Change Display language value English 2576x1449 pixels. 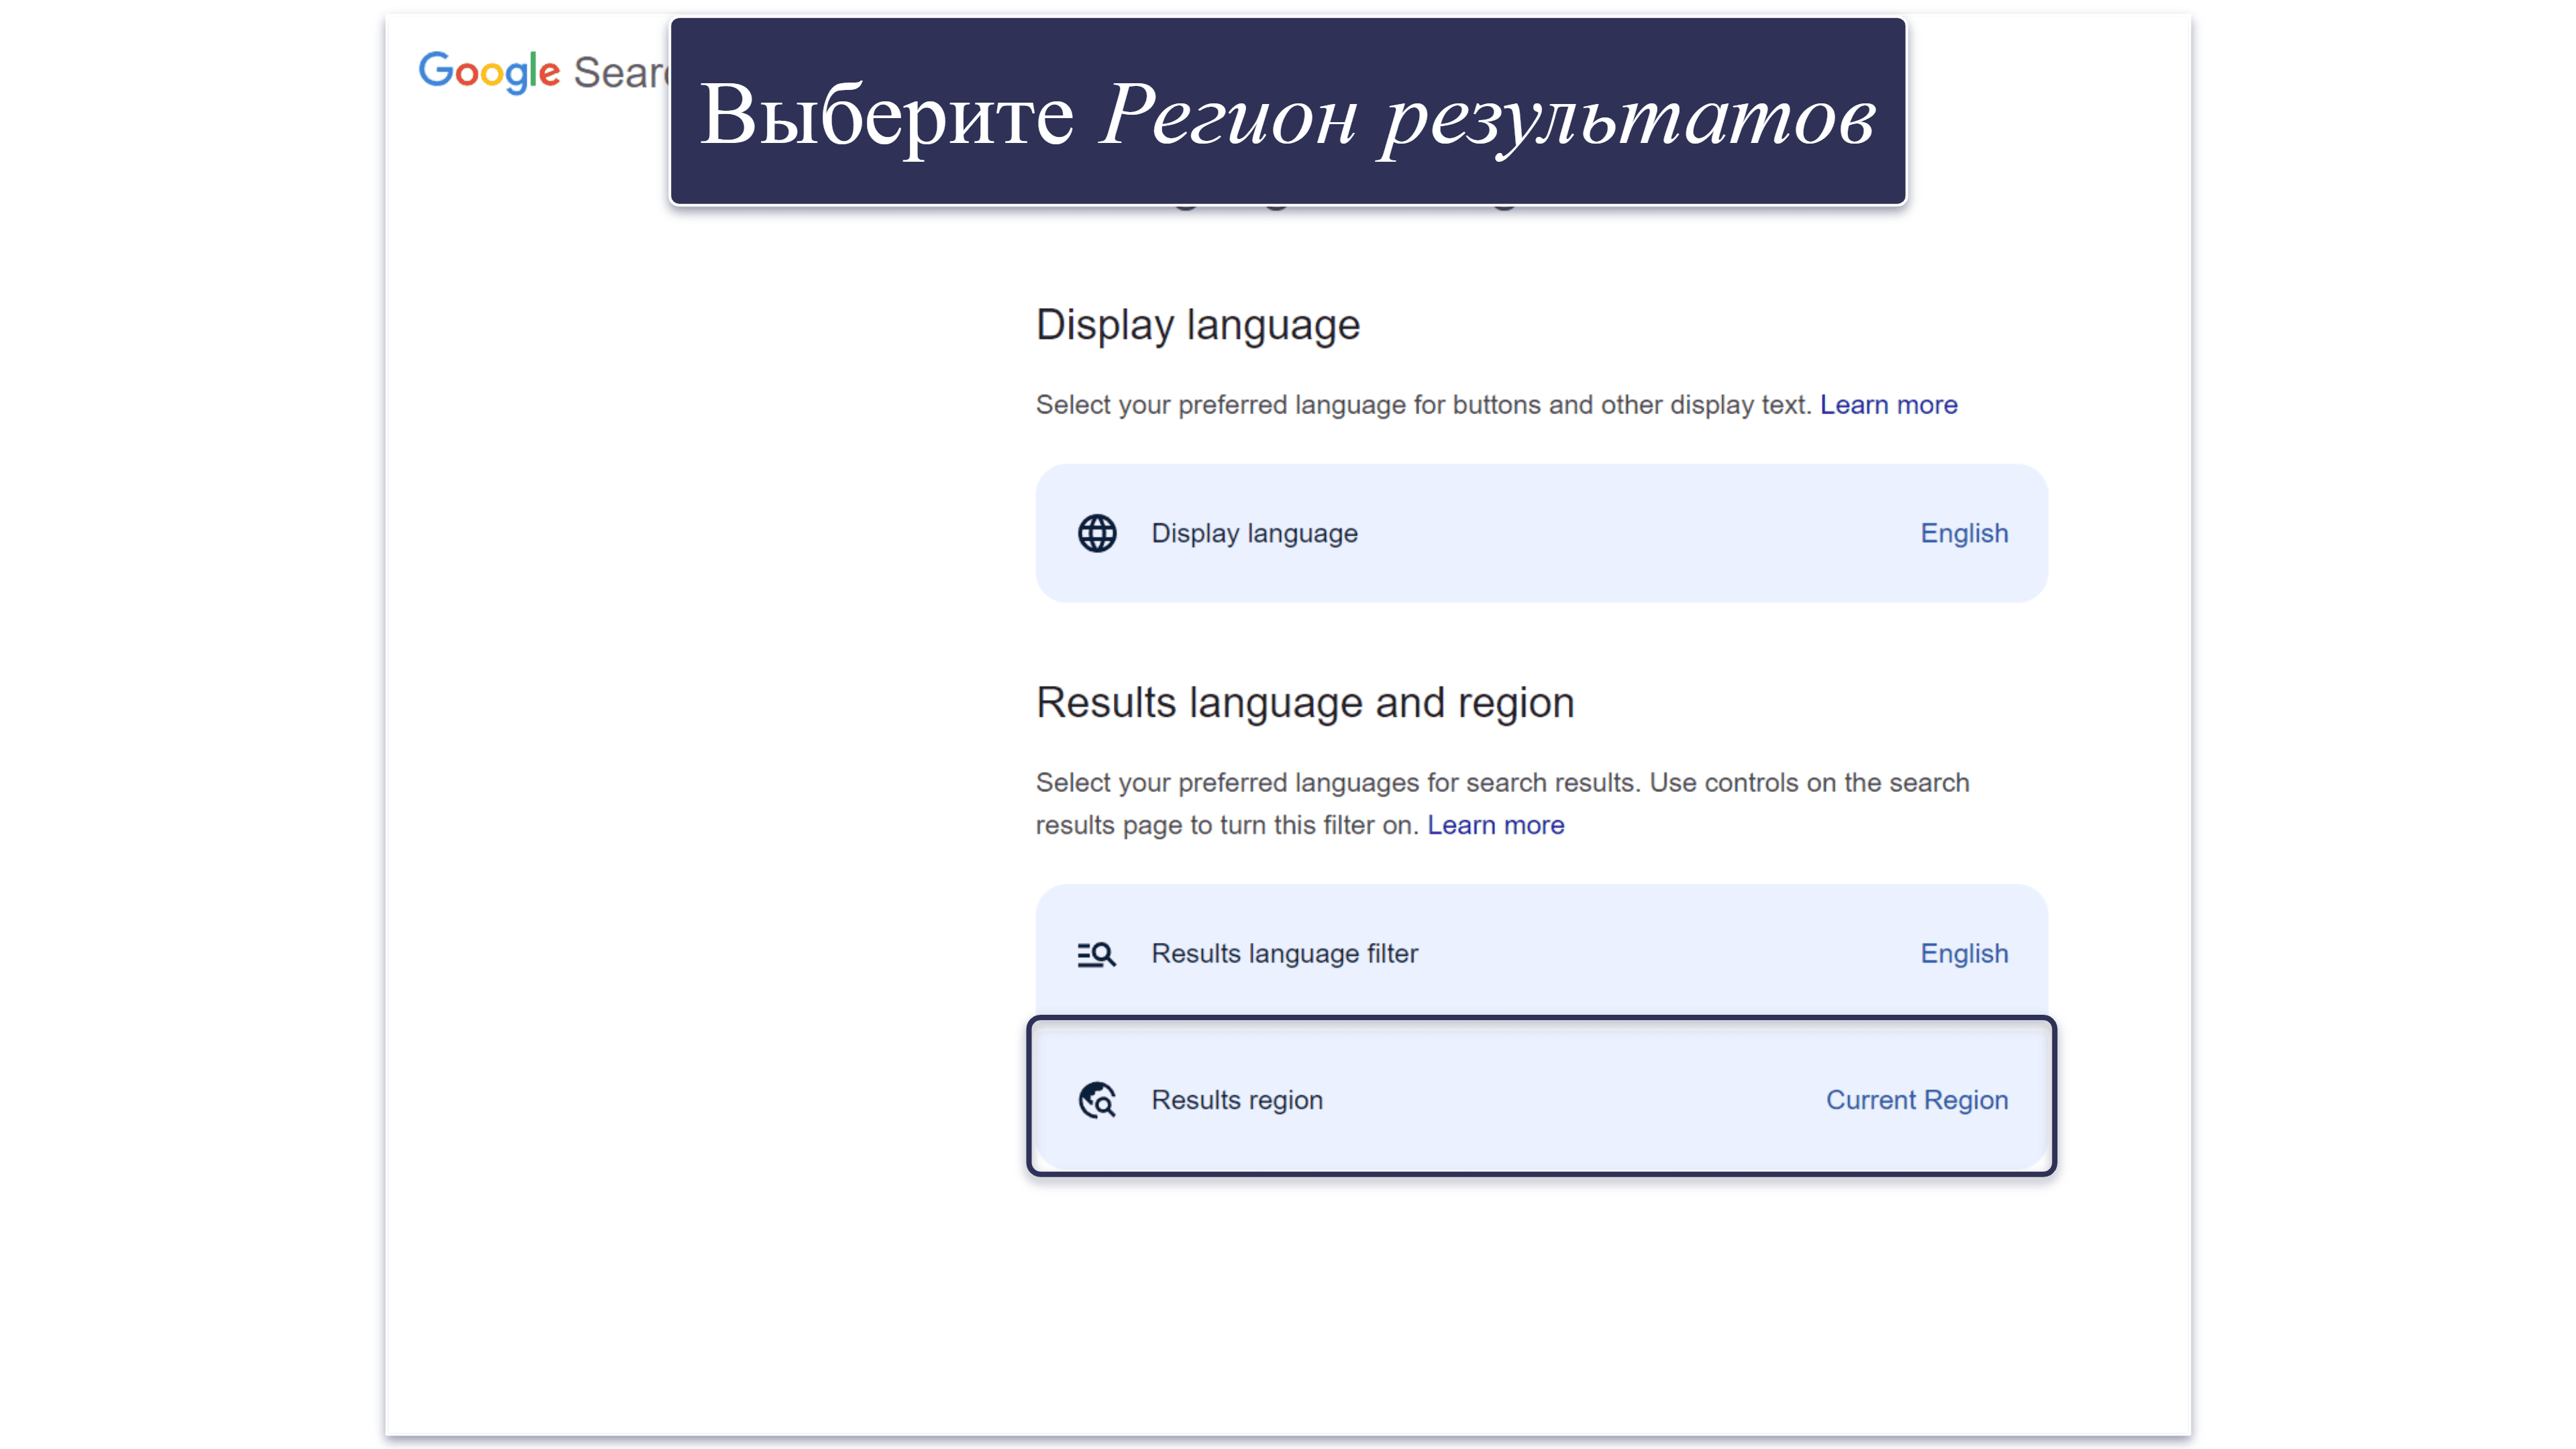[1964, 533]
